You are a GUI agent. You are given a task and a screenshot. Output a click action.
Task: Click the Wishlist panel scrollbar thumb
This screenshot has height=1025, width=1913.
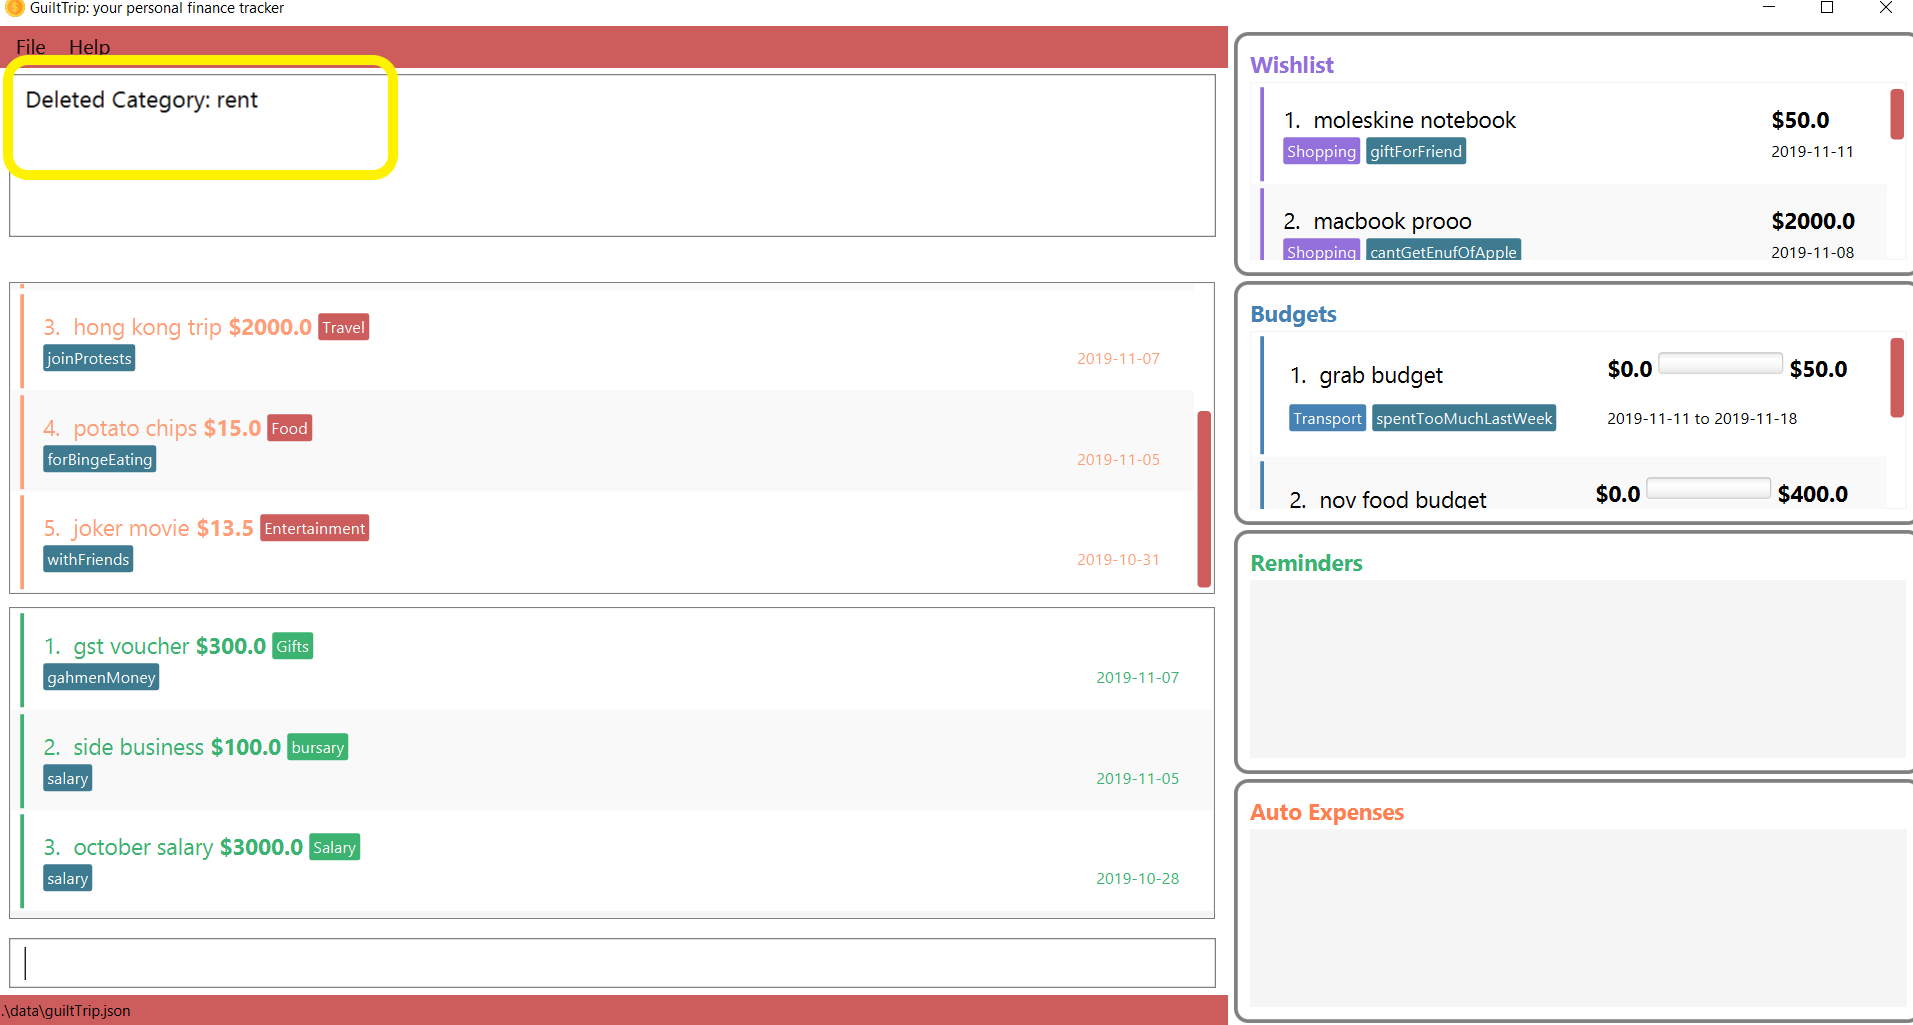pos(1896,114)
